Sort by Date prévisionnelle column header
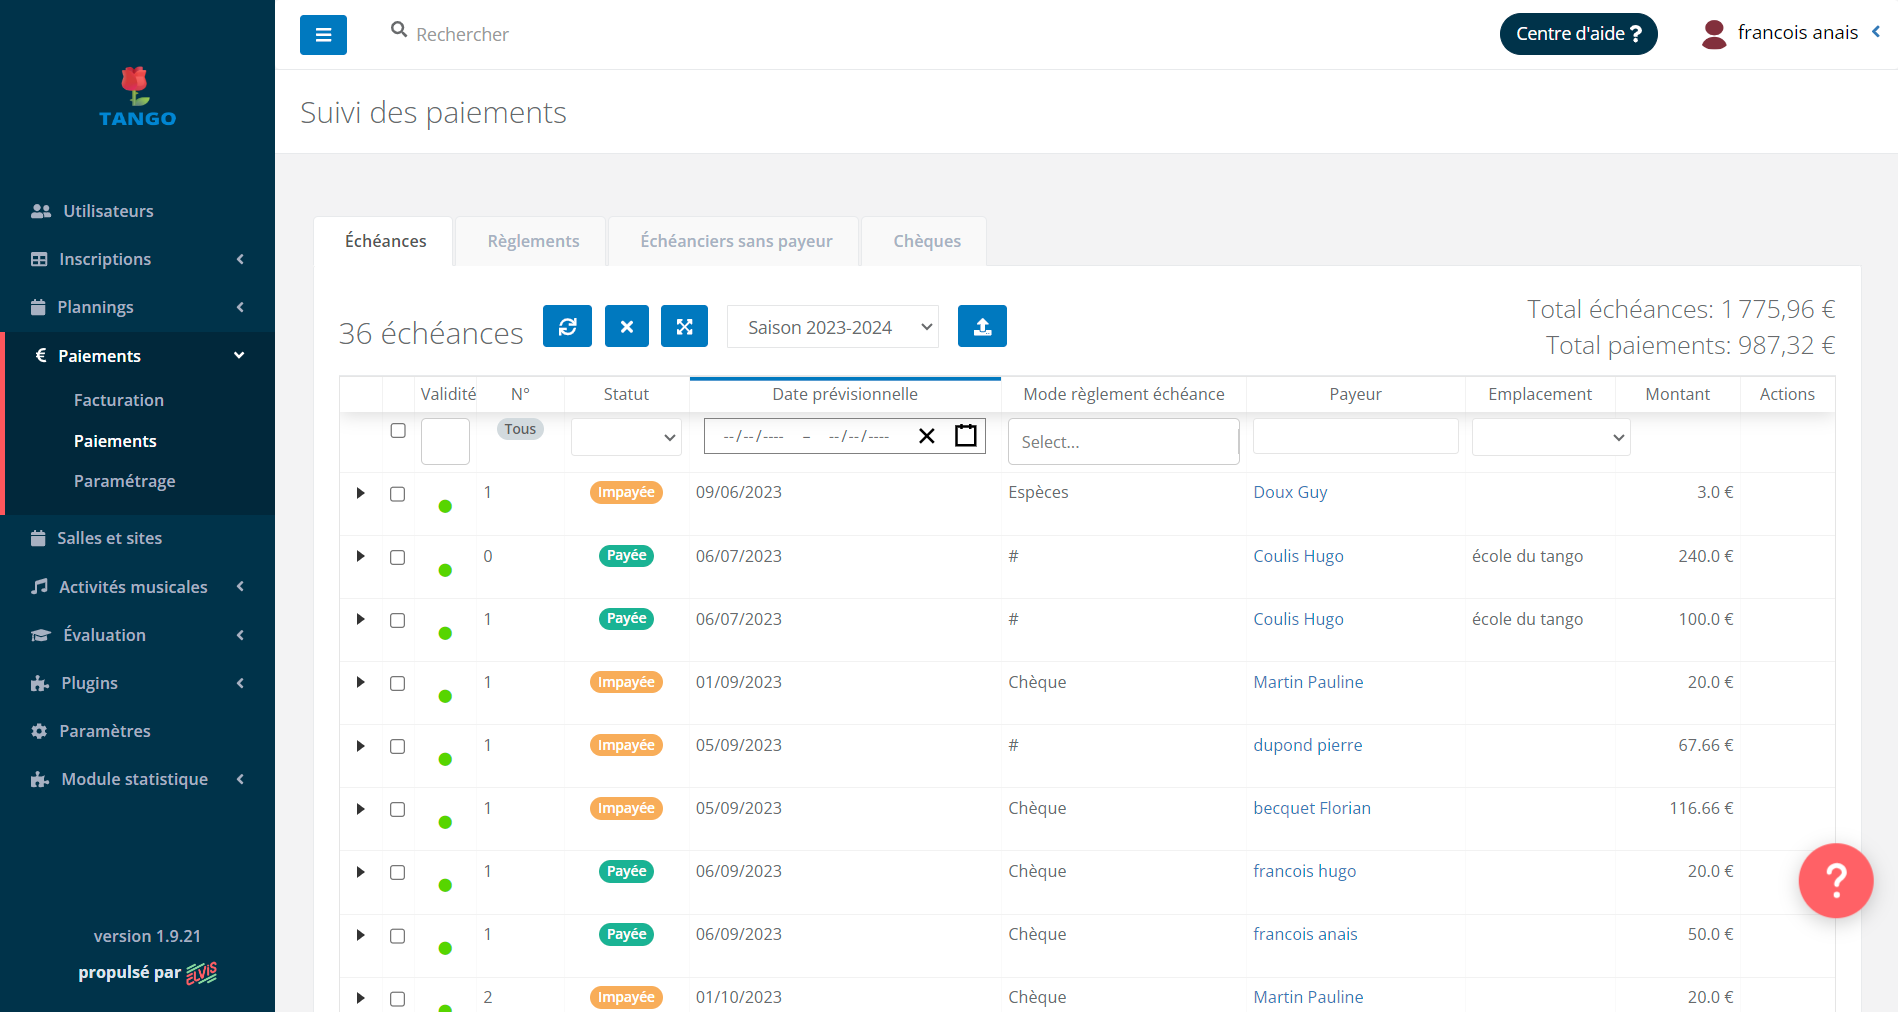 (x=844, y=394)
